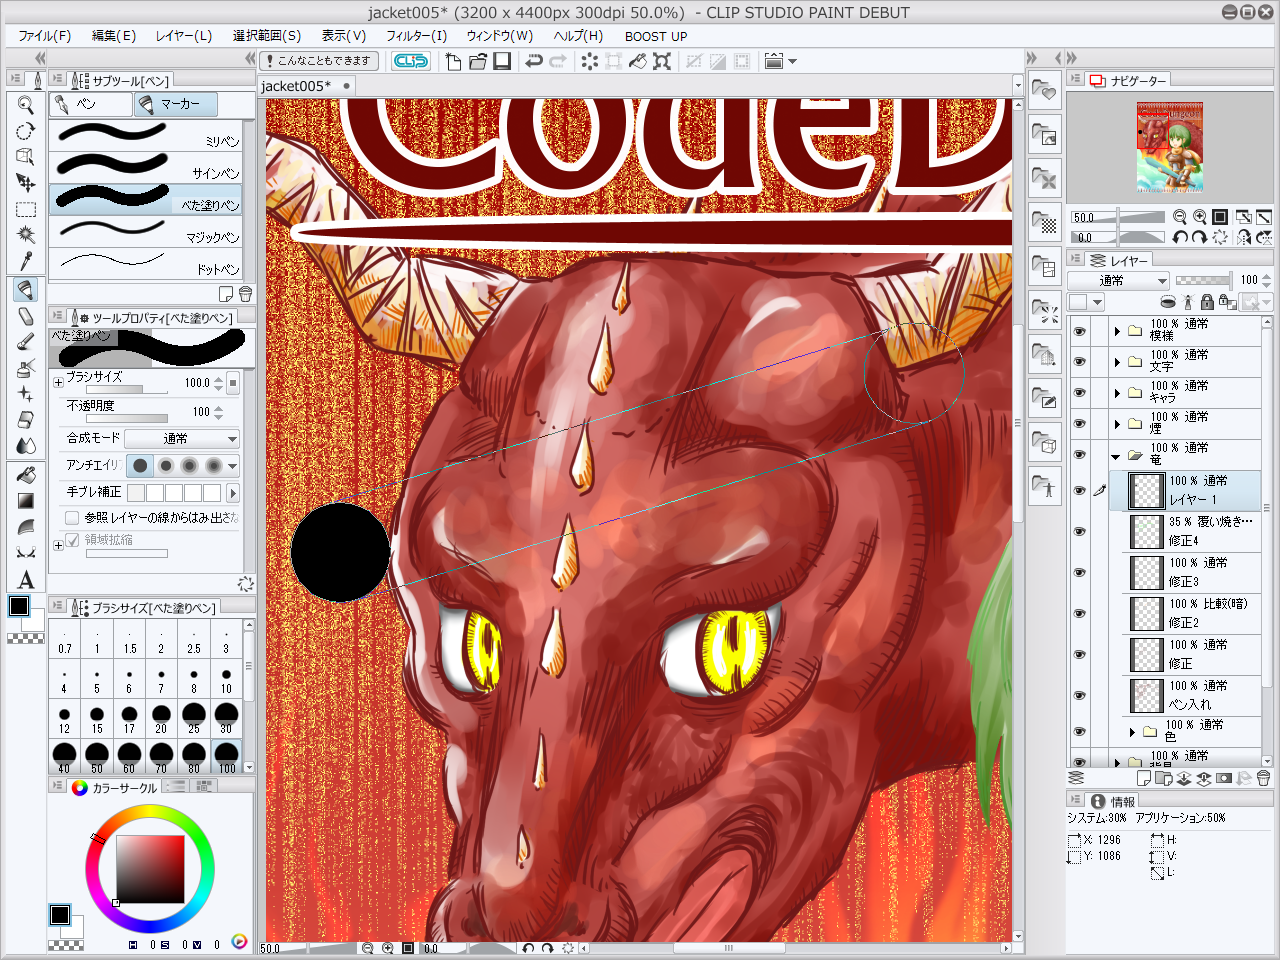Image resolution: width=1280 pixels, height=960 pixels.
Task: Toggle visibility of the 修正3 layer
Action: pyautogui.click(x=1079, y=572)
